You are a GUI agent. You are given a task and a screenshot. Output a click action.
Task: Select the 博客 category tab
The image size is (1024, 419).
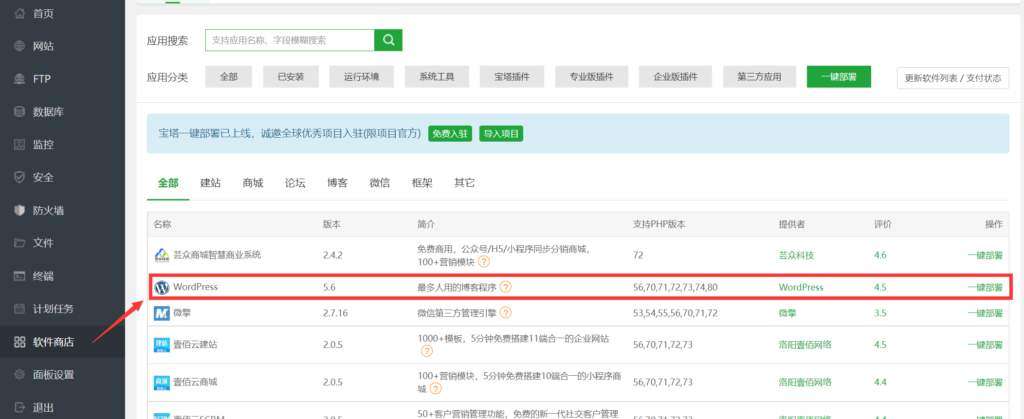point(337,183)
